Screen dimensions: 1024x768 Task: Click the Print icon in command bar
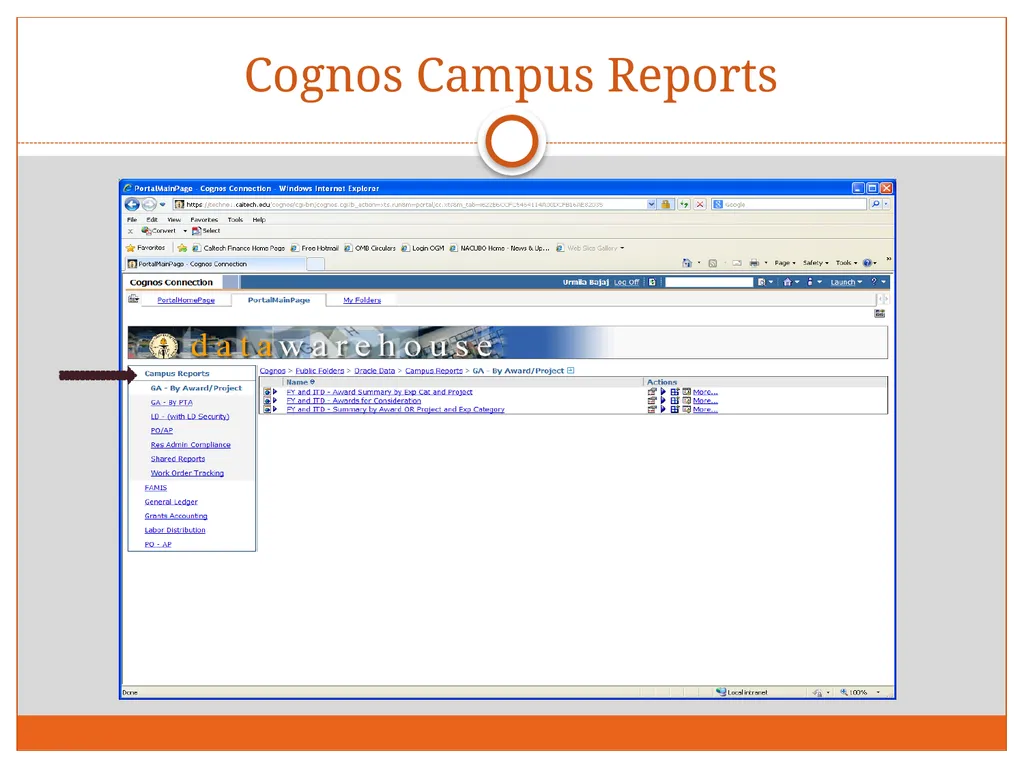(754, 263)
